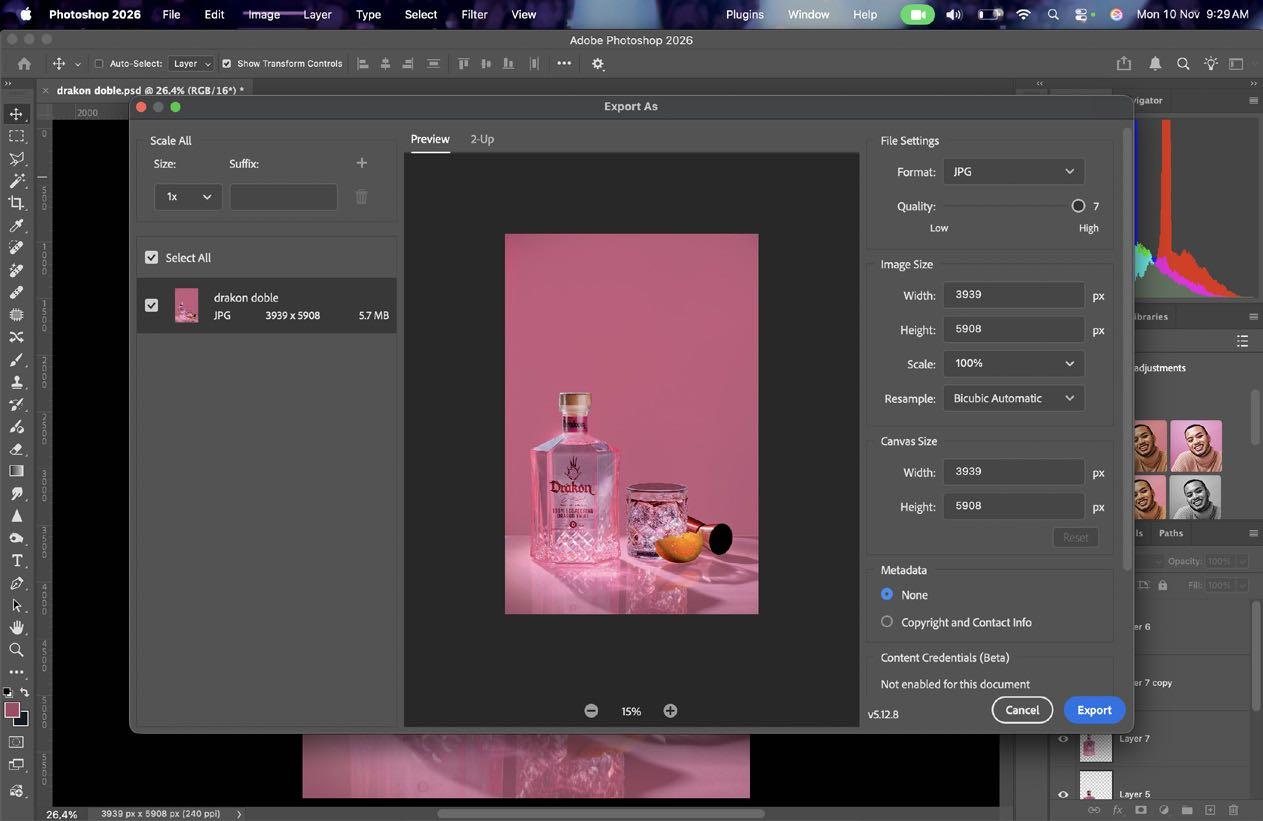Toggle Show Transform Controls checkbox
The image size is (1263, 821).
227,64
